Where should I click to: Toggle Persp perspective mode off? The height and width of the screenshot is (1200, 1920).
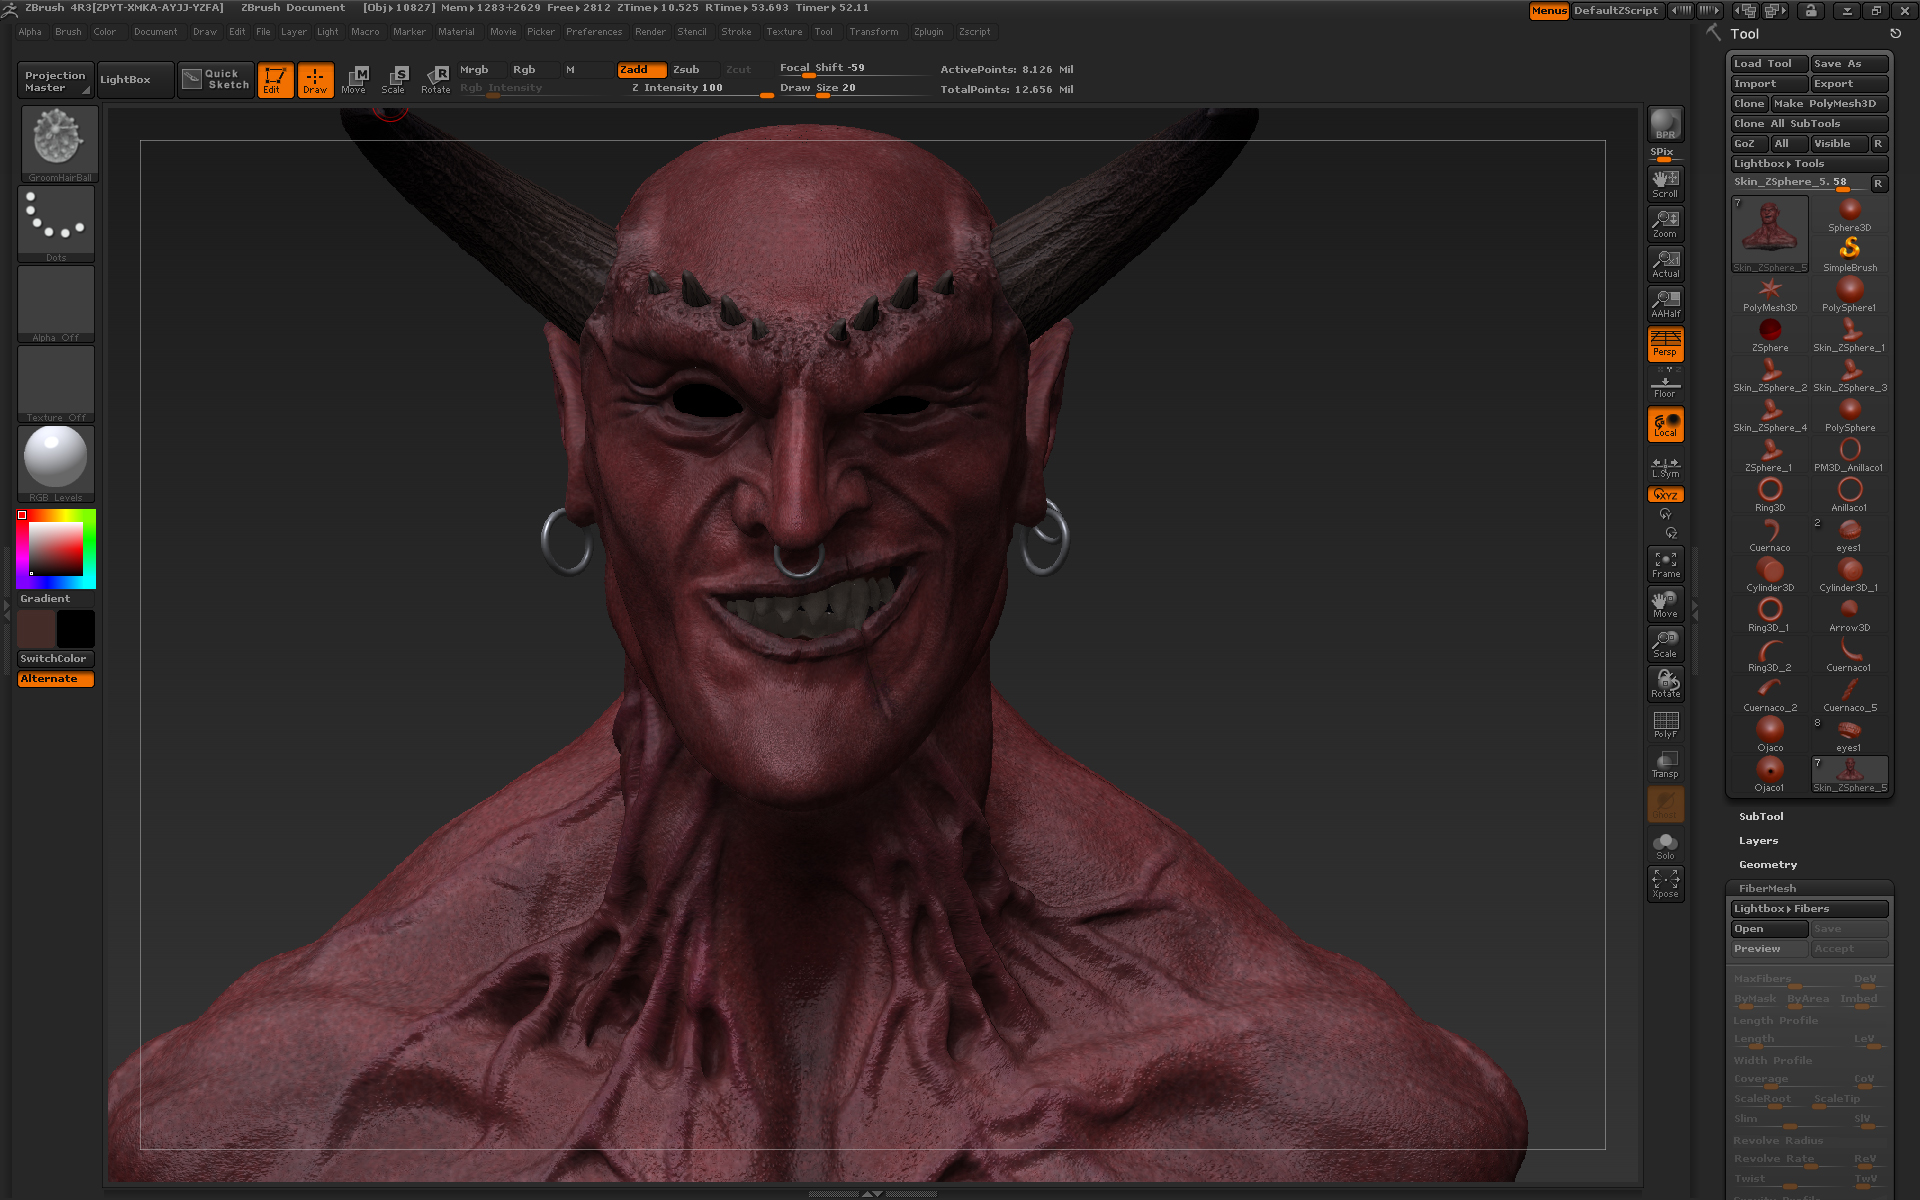(x=1665, y=343)
